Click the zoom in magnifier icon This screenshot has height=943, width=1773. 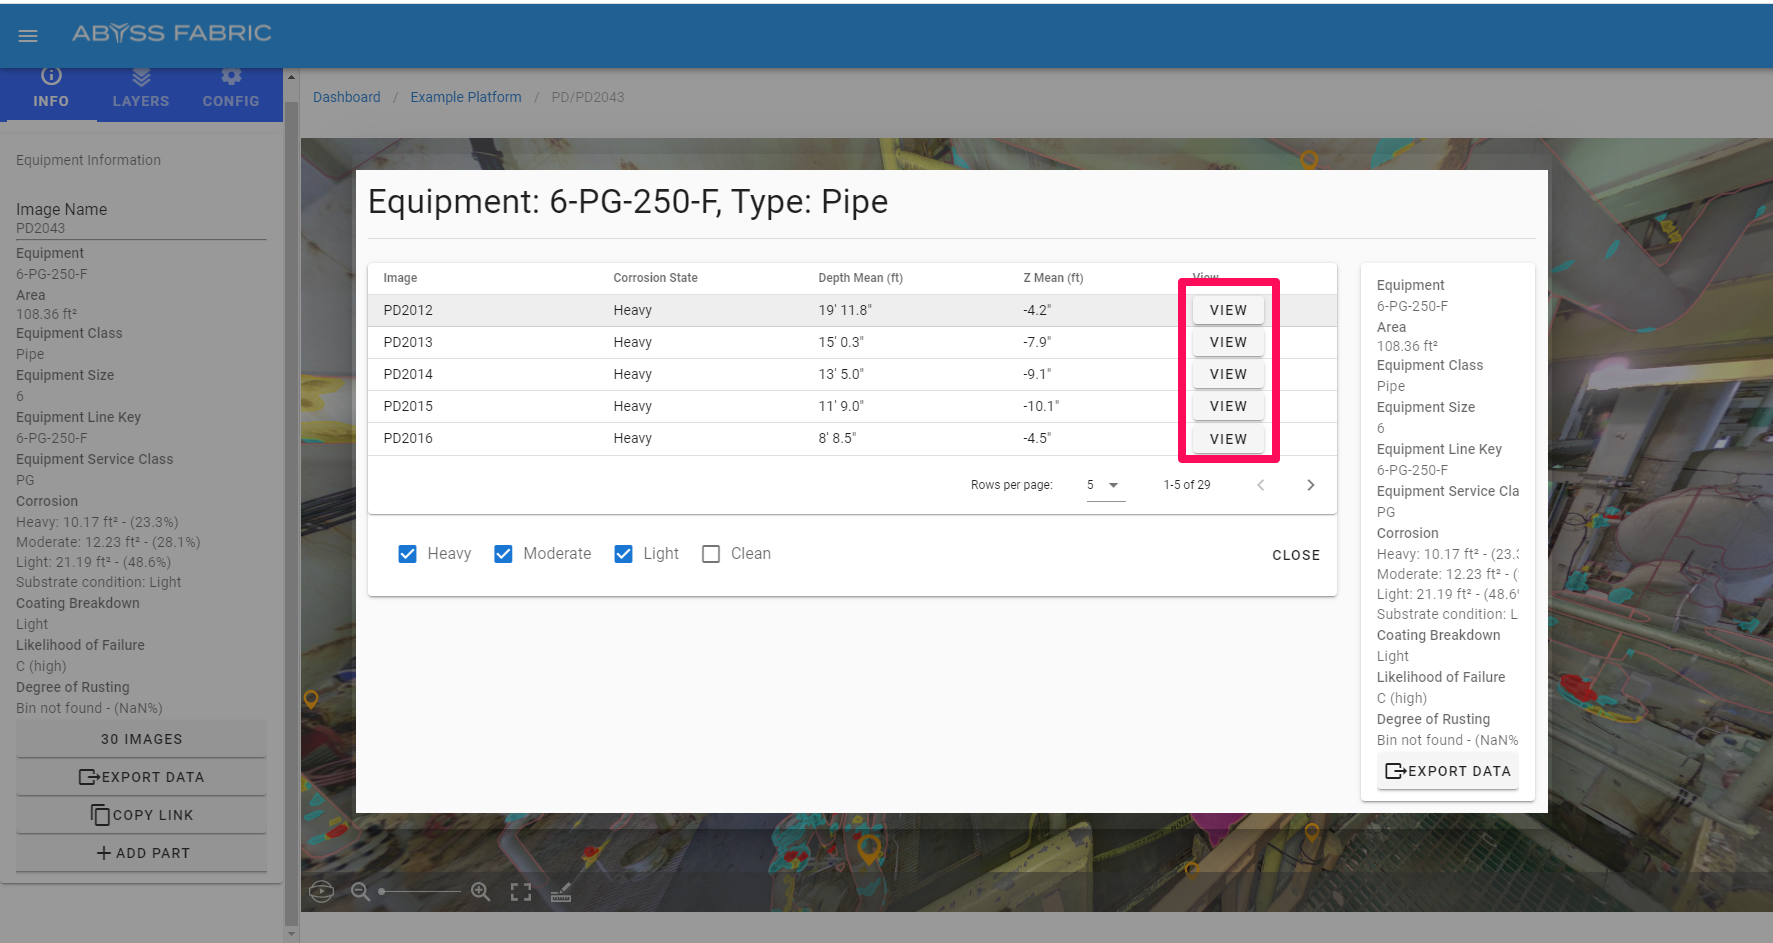click(480, 891)
